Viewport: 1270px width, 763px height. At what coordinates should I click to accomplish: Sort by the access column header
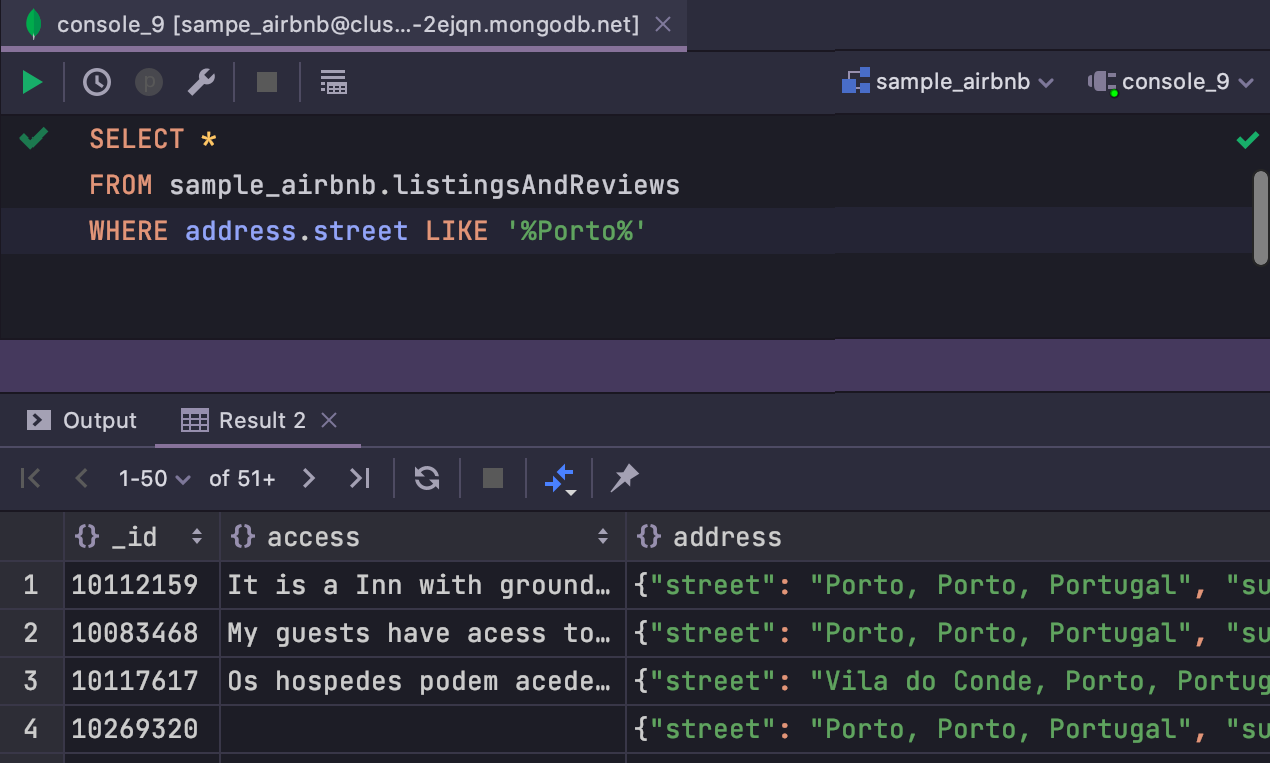click(x=422, y=537)
